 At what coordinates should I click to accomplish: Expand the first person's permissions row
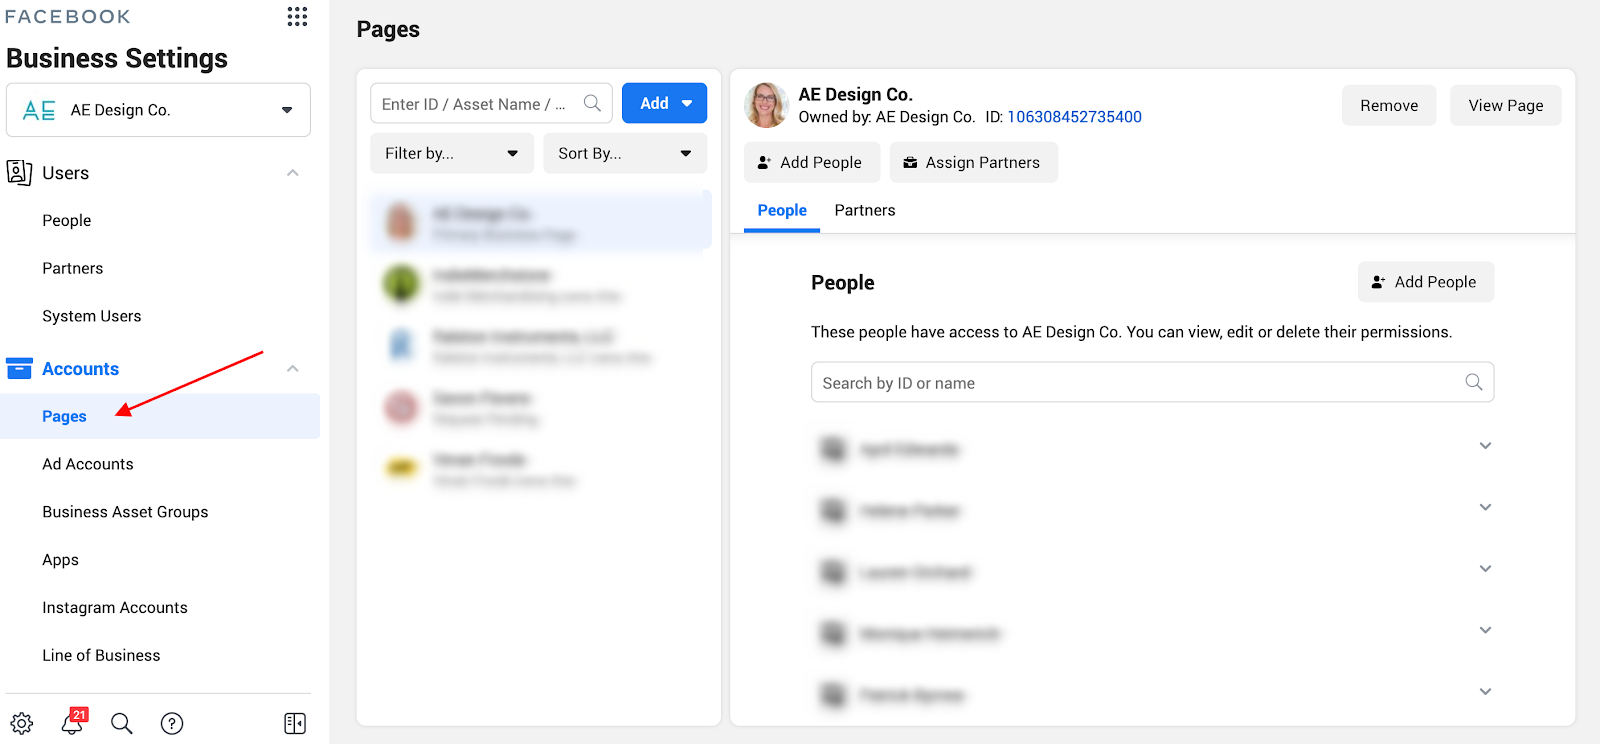tap(1485, 446)
